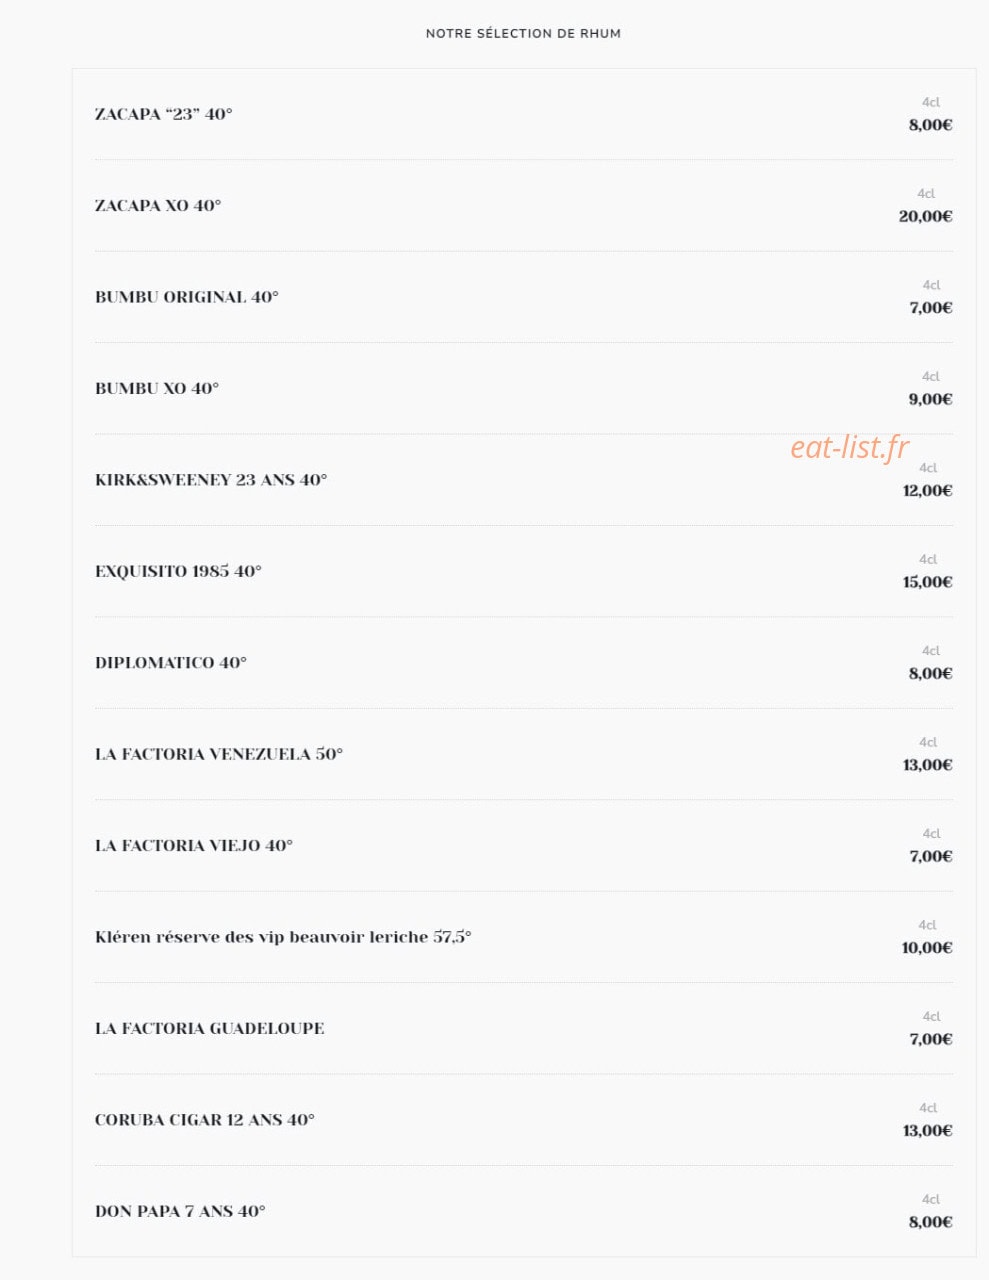Click the eat-list.fr watermark

tap(850, 447)
